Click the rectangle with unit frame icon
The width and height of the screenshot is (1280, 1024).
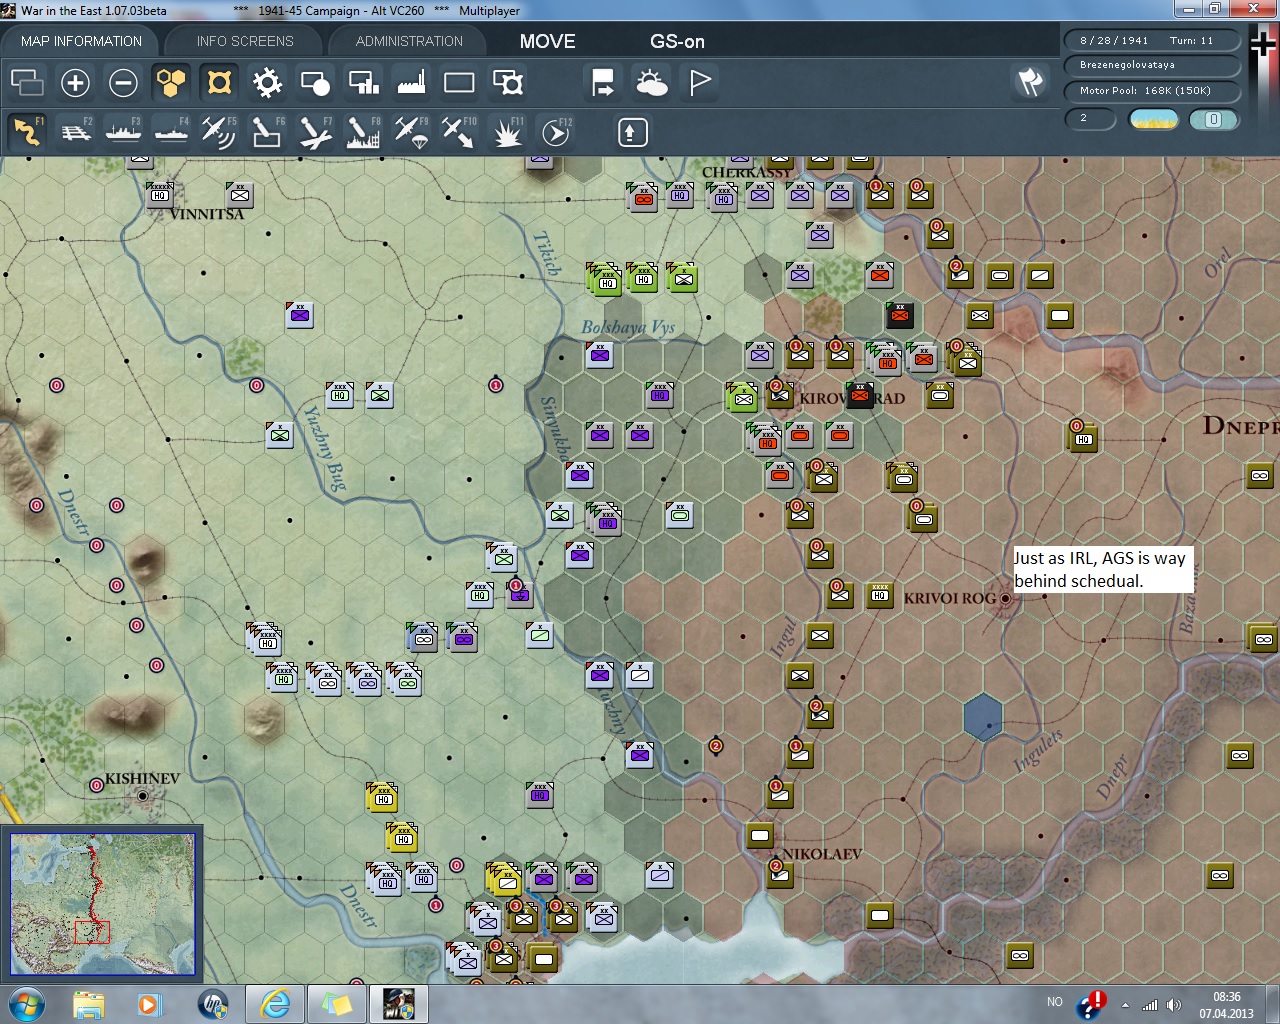(507, 82)
